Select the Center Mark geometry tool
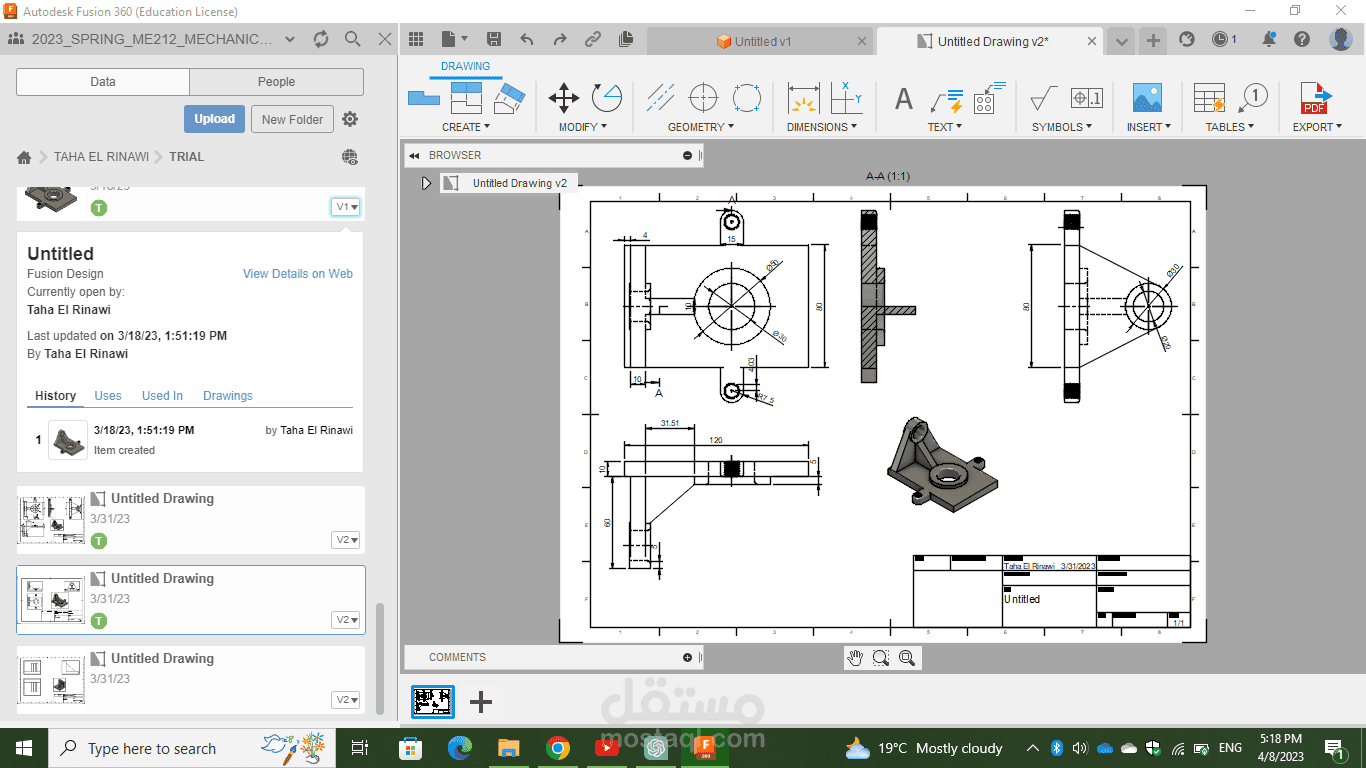 703,98
